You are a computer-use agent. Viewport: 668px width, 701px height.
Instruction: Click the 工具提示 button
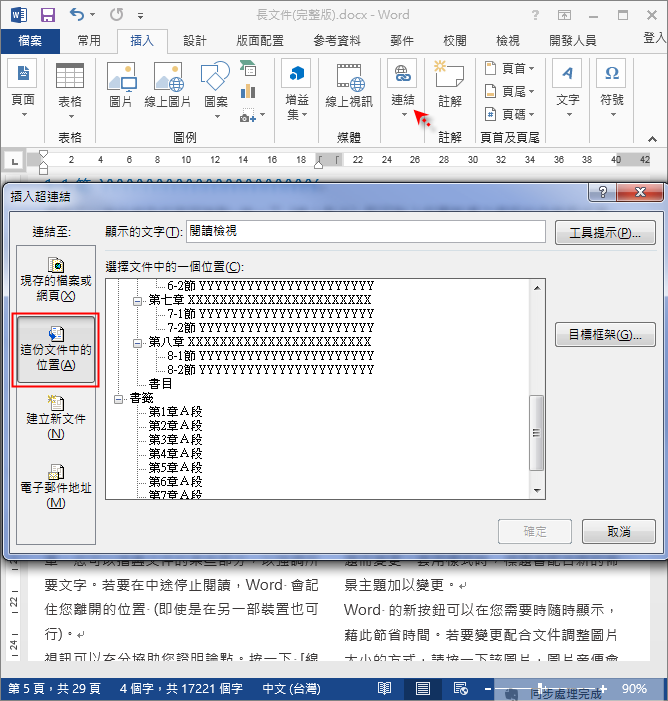(x=605, y=232)
